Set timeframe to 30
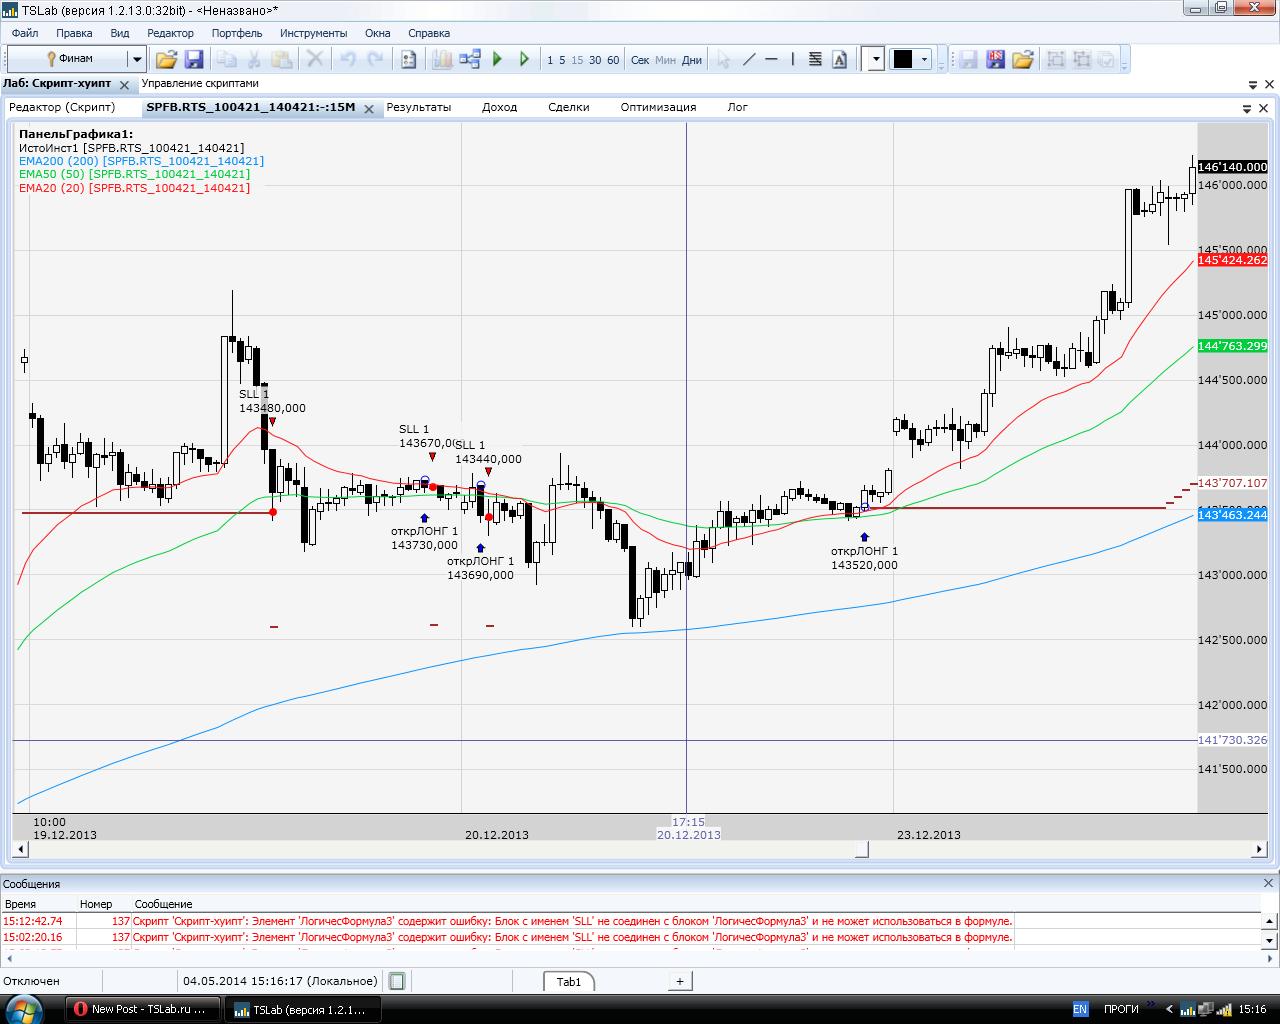Viewport: 1280px width, 1024px height. pos(595,60)
